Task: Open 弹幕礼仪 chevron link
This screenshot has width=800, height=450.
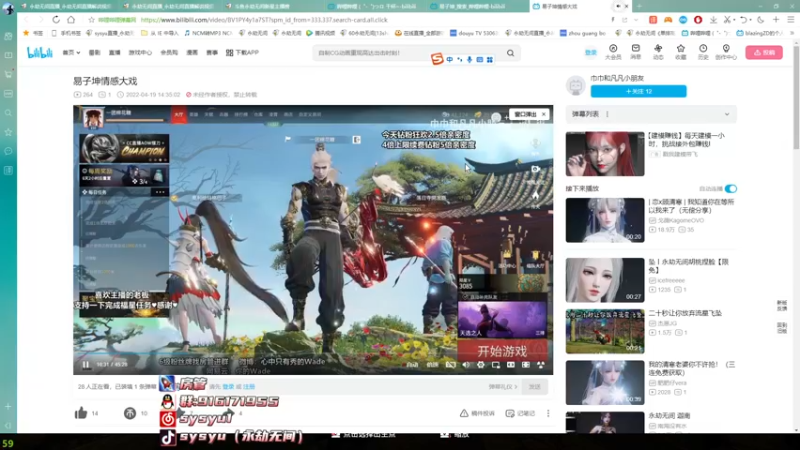Action: point(503,387)
